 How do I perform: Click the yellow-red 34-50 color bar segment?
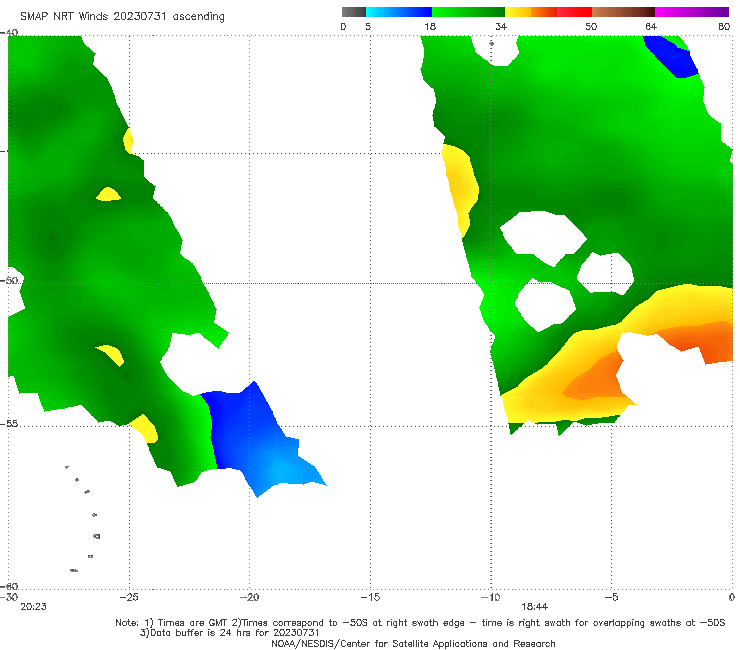click(x=548, y=12)
